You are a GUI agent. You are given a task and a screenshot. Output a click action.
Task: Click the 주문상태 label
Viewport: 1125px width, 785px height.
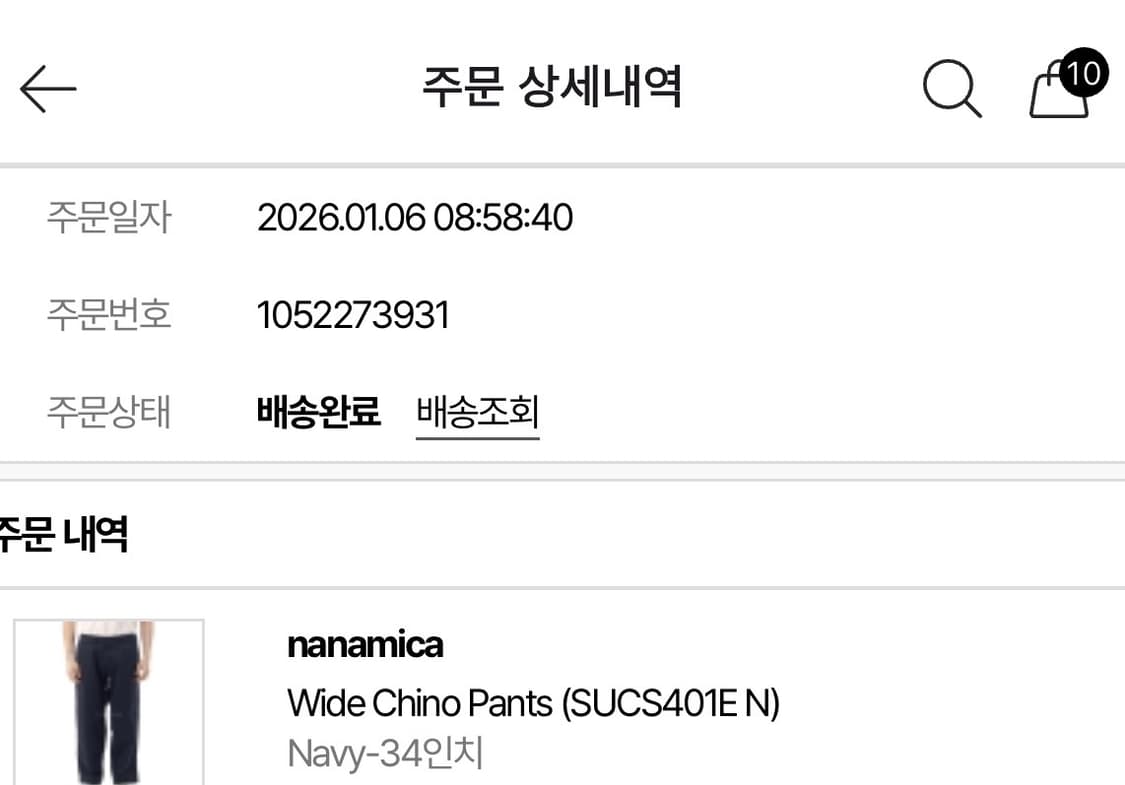(x=110, y=412)
